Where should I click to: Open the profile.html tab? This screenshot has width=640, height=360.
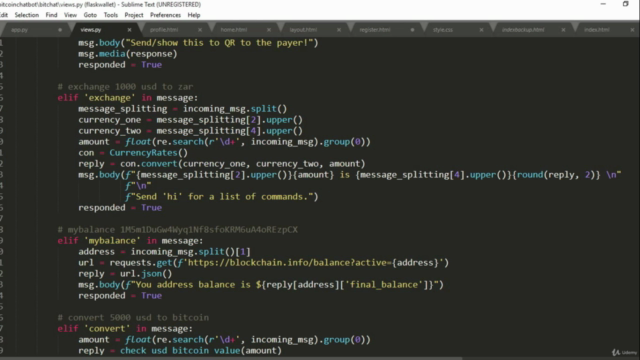[164, 30]
